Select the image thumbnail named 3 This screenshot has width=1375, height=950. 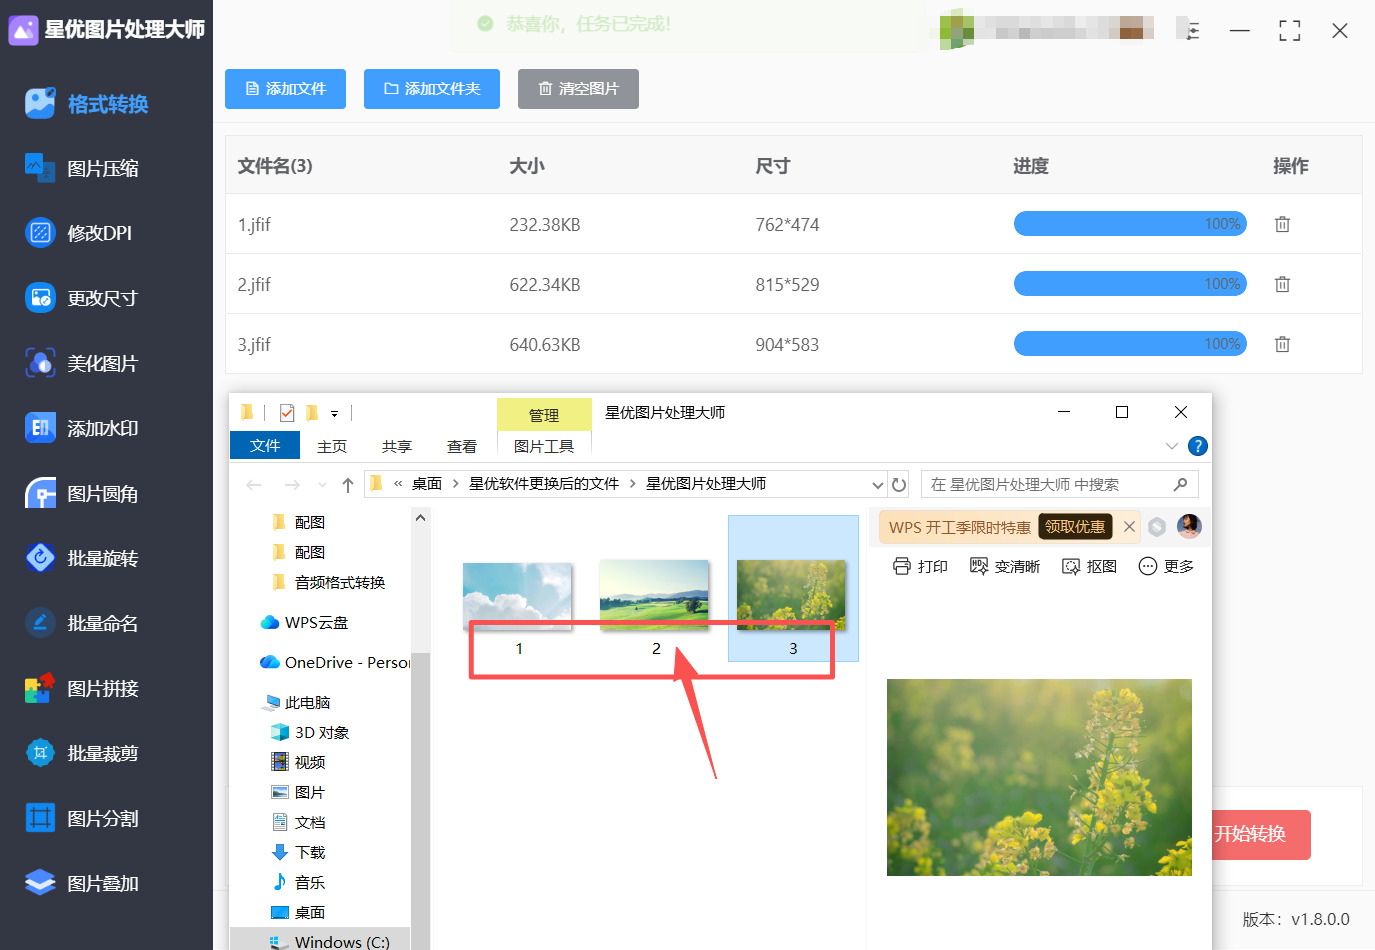pyautogui.click(x=792, y=595)
